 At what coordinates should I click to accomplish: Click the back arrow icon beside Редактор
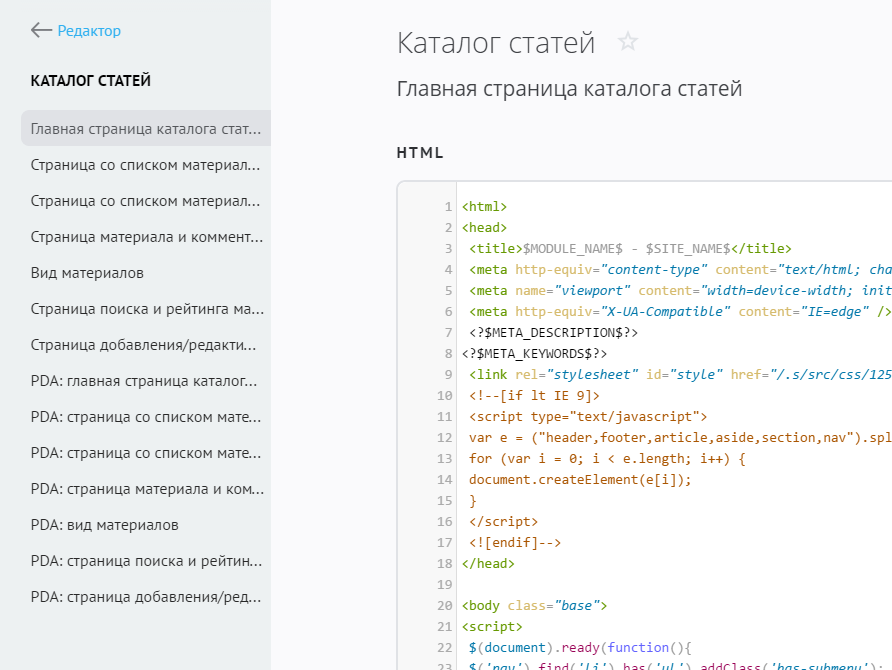(x=41, y=31)
